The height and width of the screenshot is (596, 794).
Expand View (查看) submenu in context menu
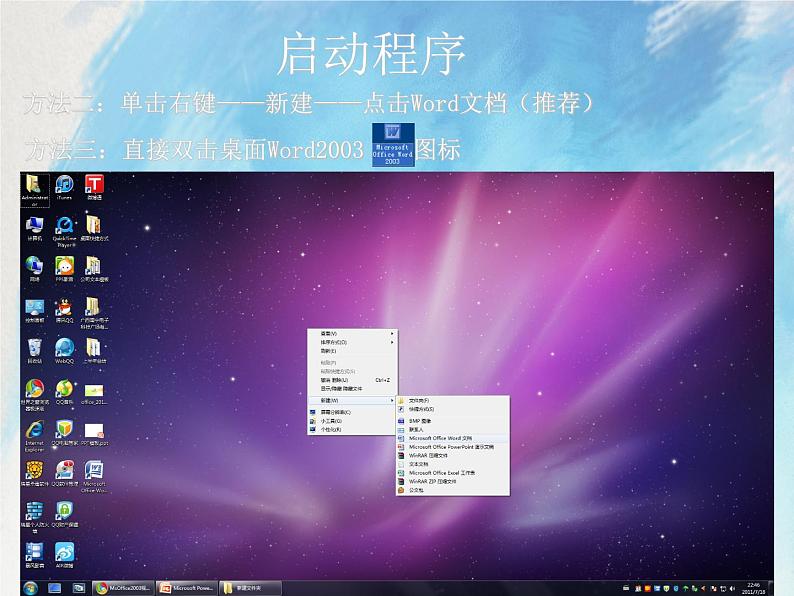point(352,334)
